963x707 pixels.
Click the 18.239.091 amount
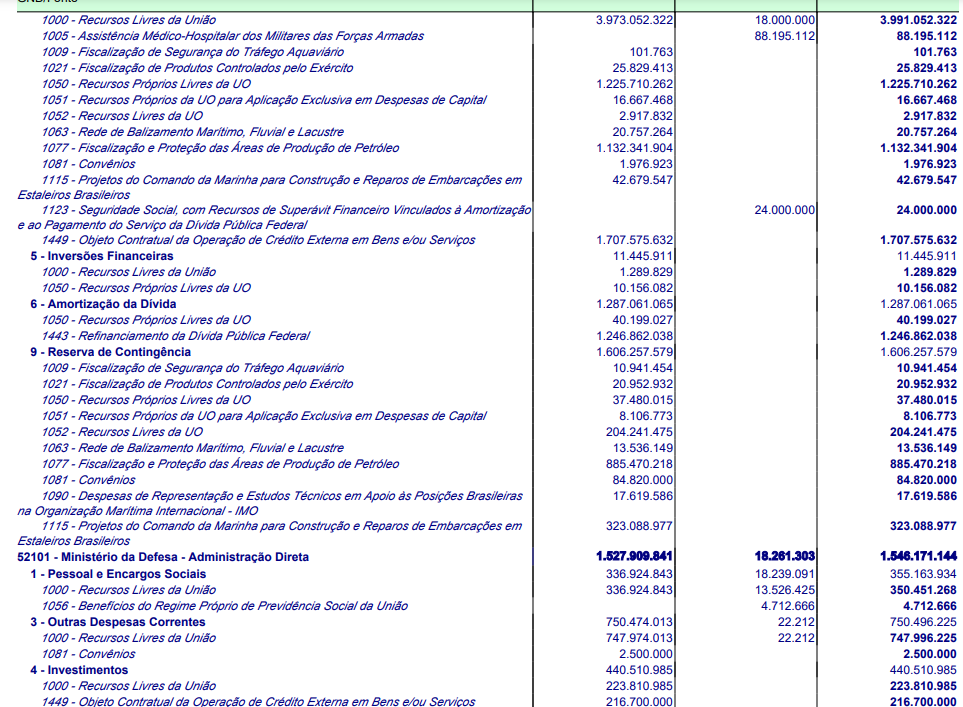[785, 574]
